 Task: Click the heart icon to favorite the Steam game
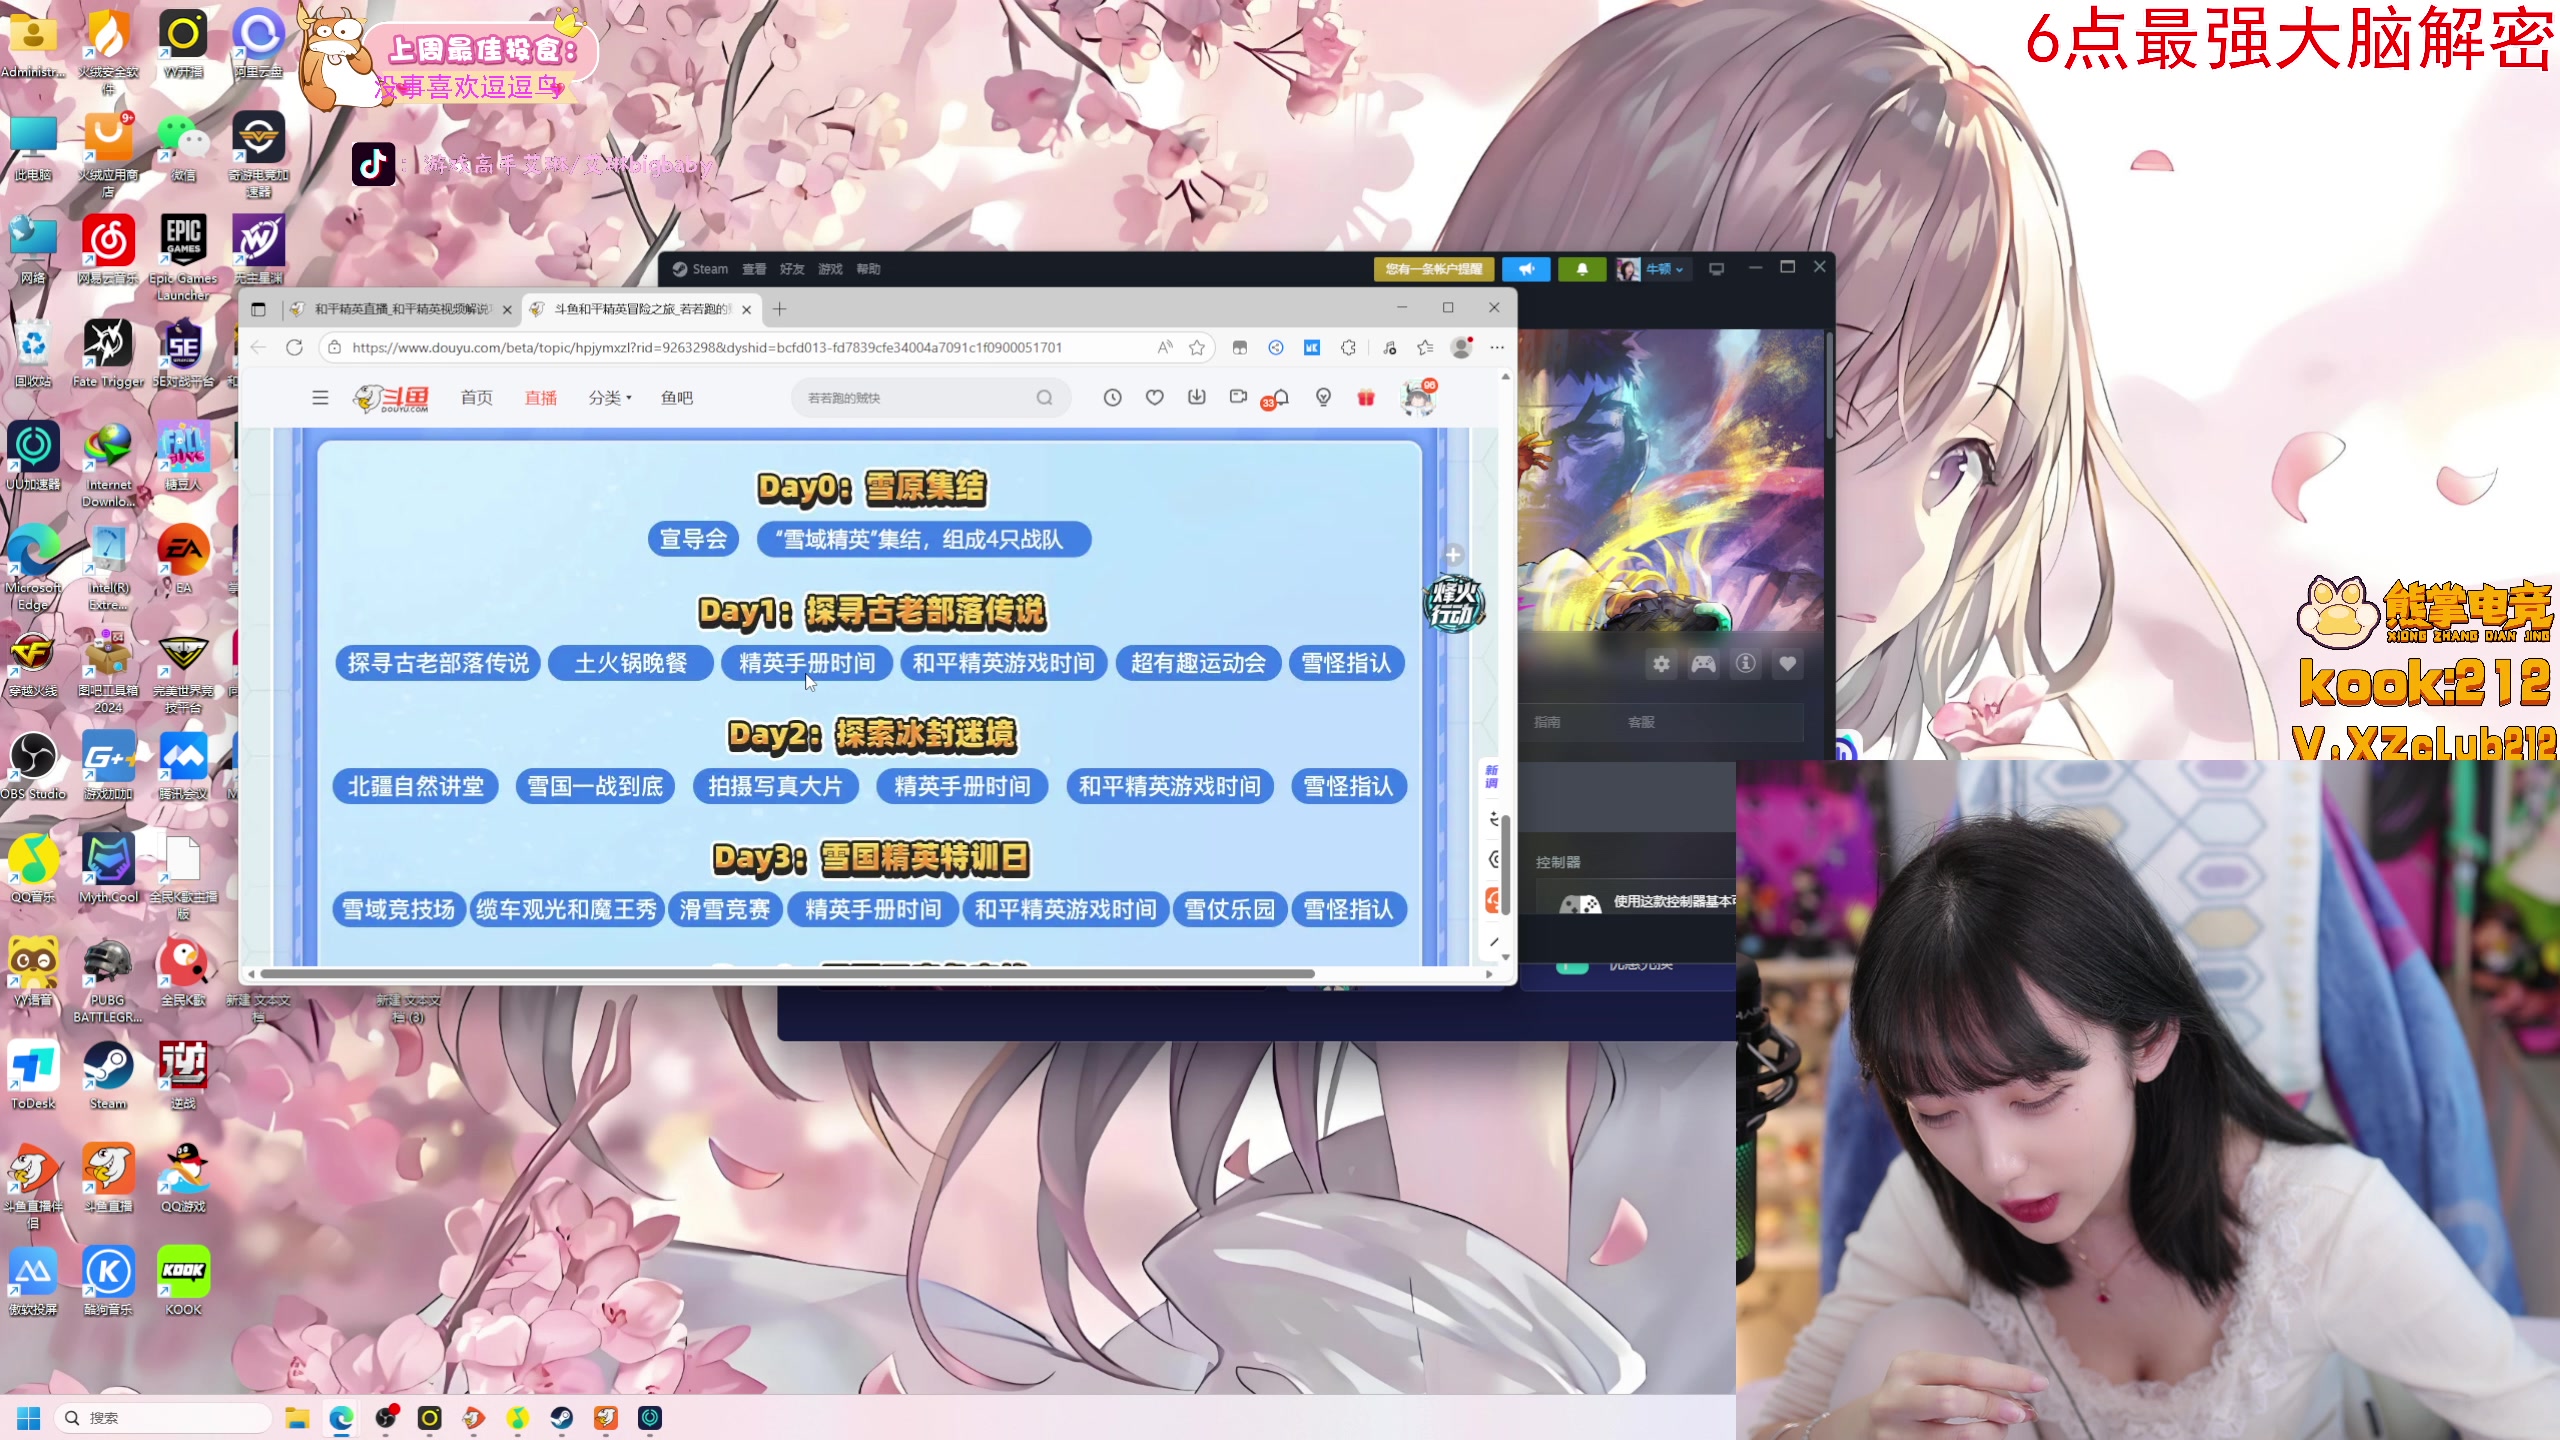point(1788,663)
